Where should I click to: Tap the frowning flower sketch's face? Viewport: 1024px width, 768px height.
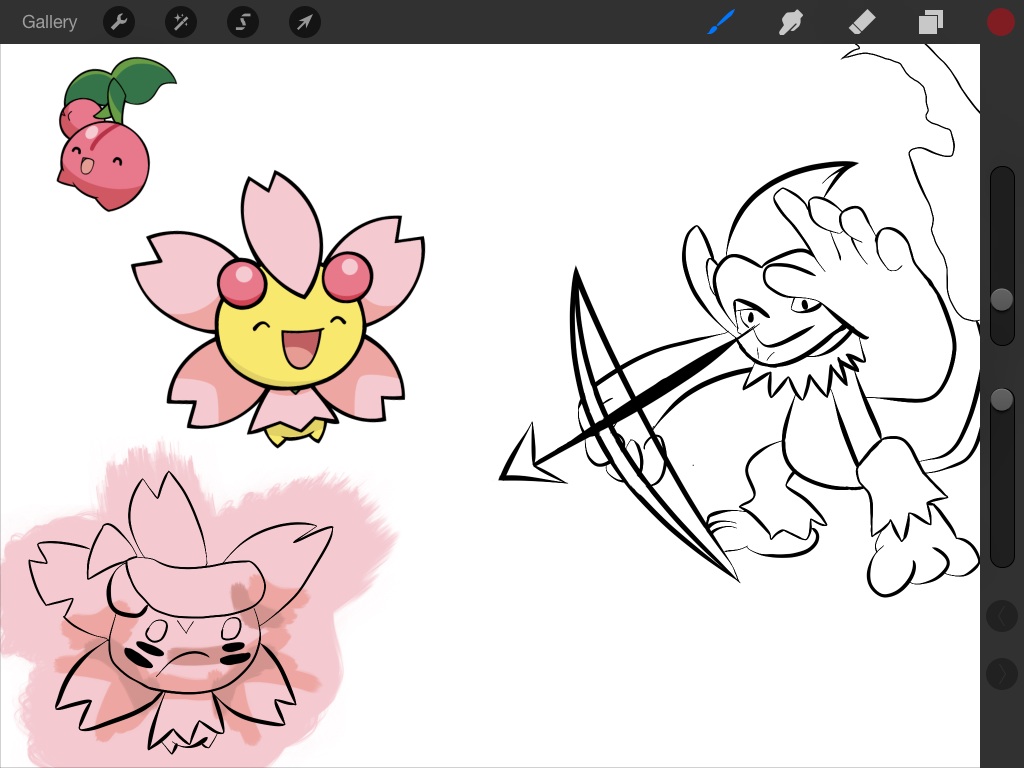click(185, 645)
